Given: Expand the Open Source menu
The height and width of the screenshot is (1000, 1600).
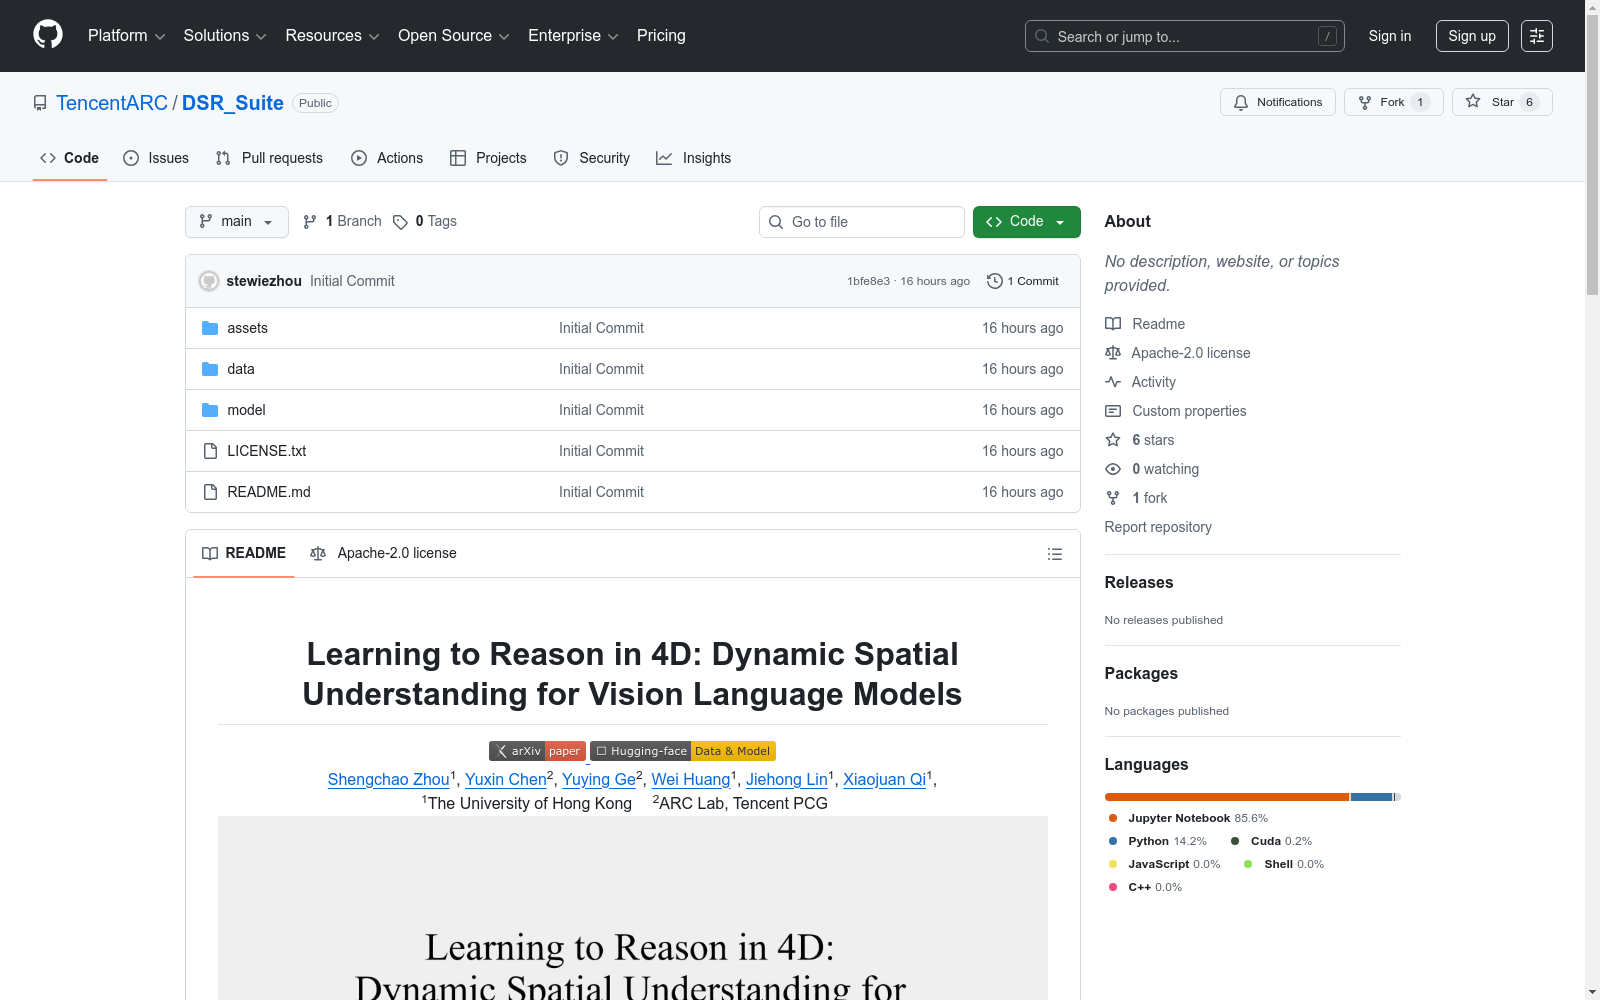Looking at the screenshot, I should 454,36.
